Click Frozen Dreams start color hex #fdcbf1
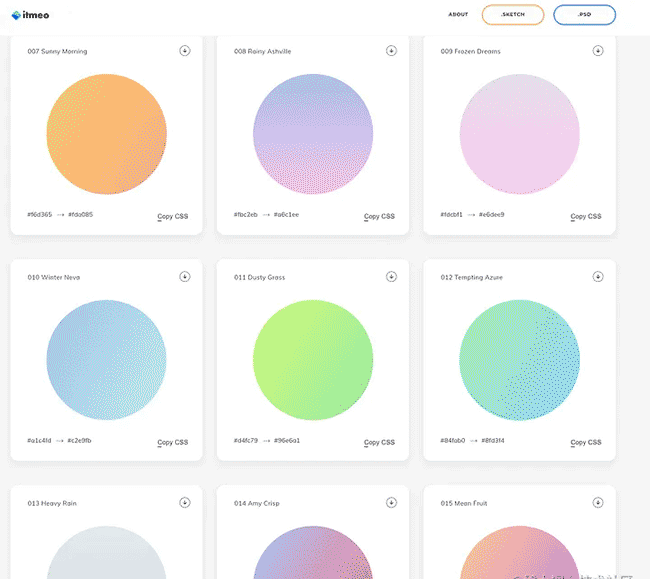This screenshot has width=650, height=579. point(451,214)
